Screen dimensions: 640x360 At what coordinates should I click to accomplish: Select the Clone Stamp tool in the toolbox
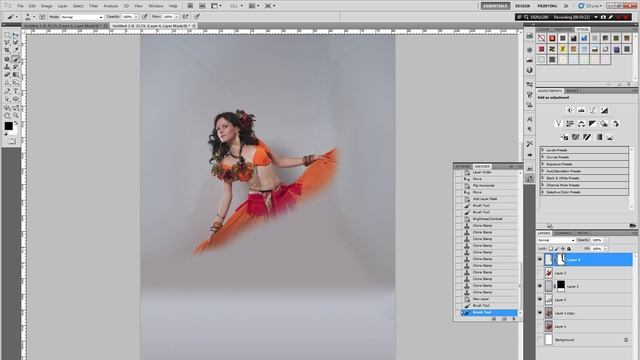pyautogui.click(x=7, y=67)
